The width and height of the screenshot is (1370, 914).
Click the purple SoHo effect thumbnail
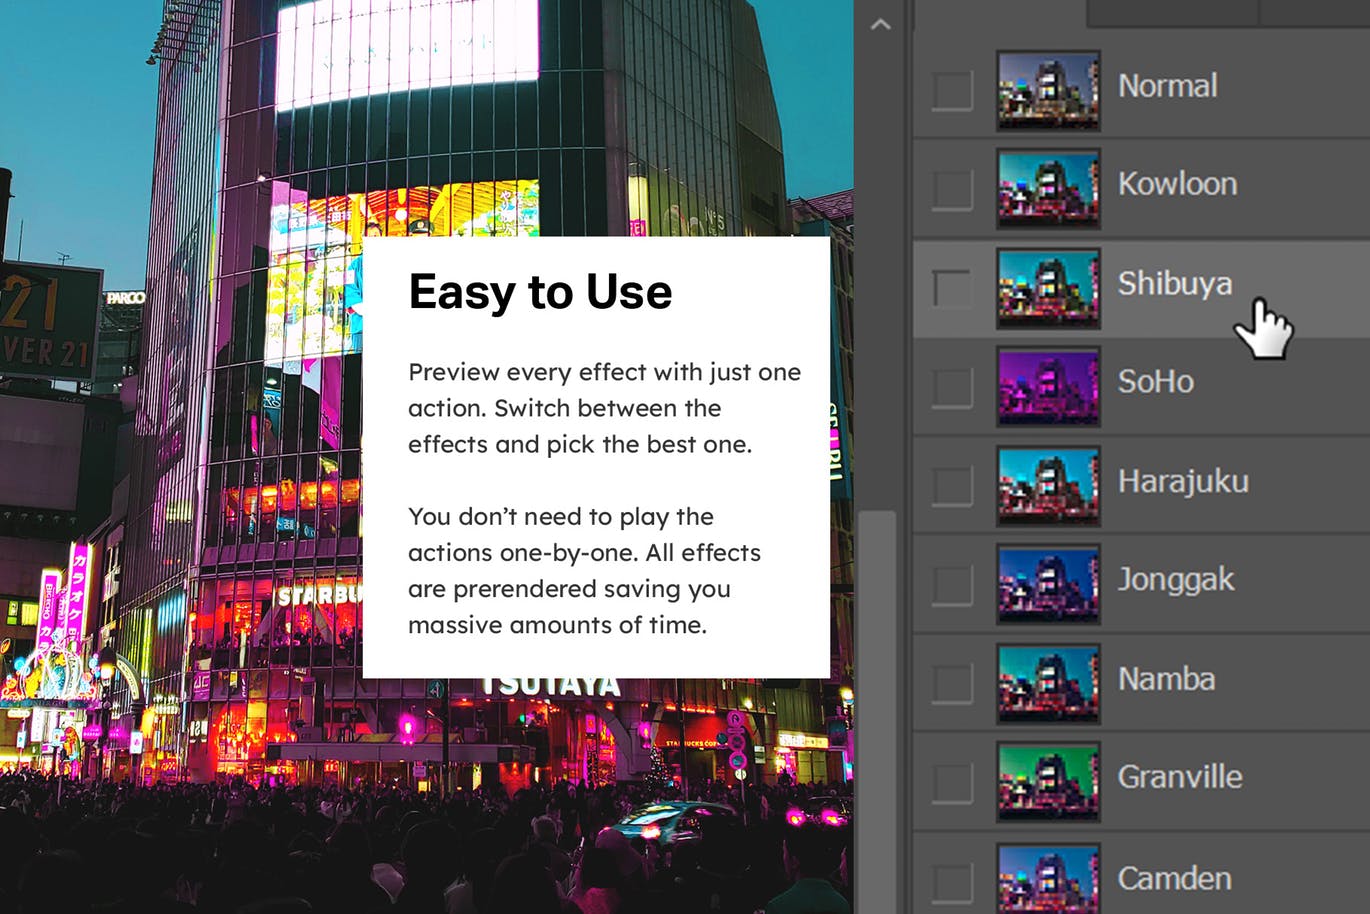(1048, 386)
